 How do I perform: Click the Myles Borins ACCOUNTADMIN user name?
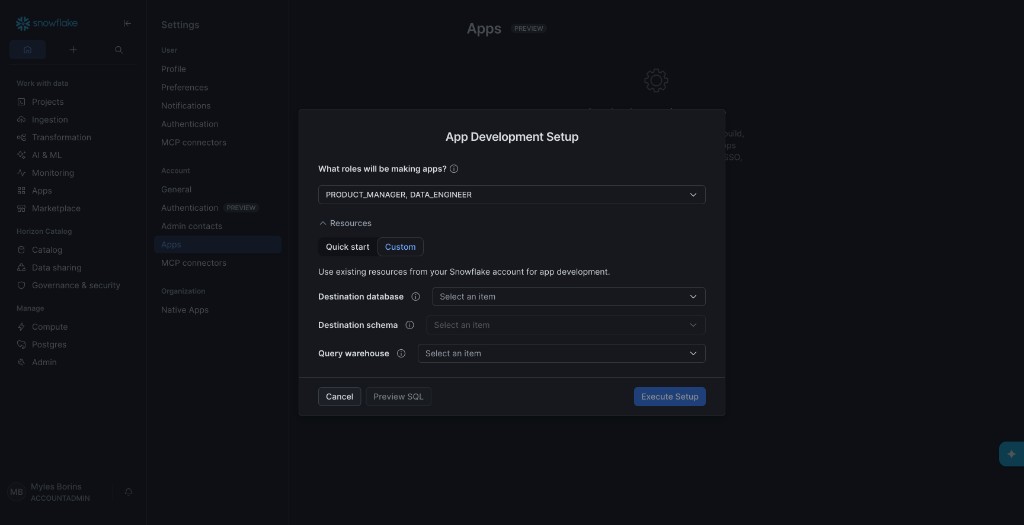pyautogui.click(x=60, y=492)
